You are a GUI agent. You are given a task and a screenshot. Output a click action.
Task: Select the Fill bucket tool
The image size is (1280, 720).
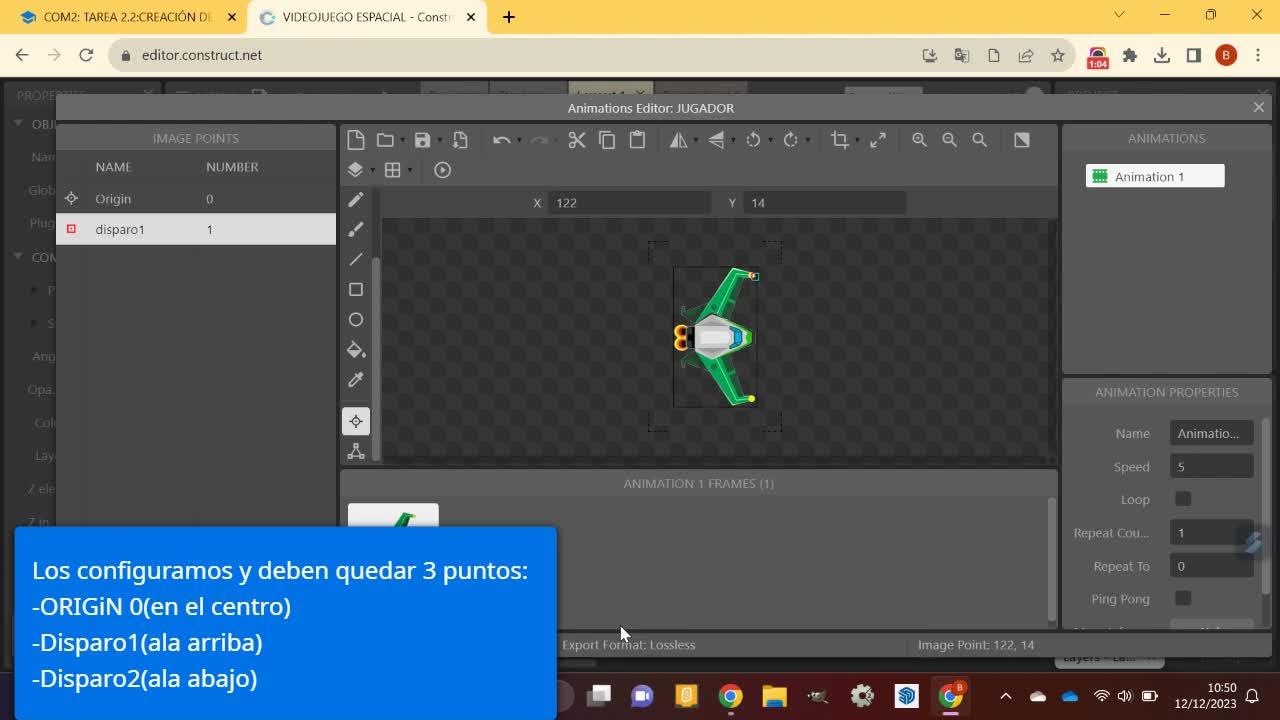[356, 350]
